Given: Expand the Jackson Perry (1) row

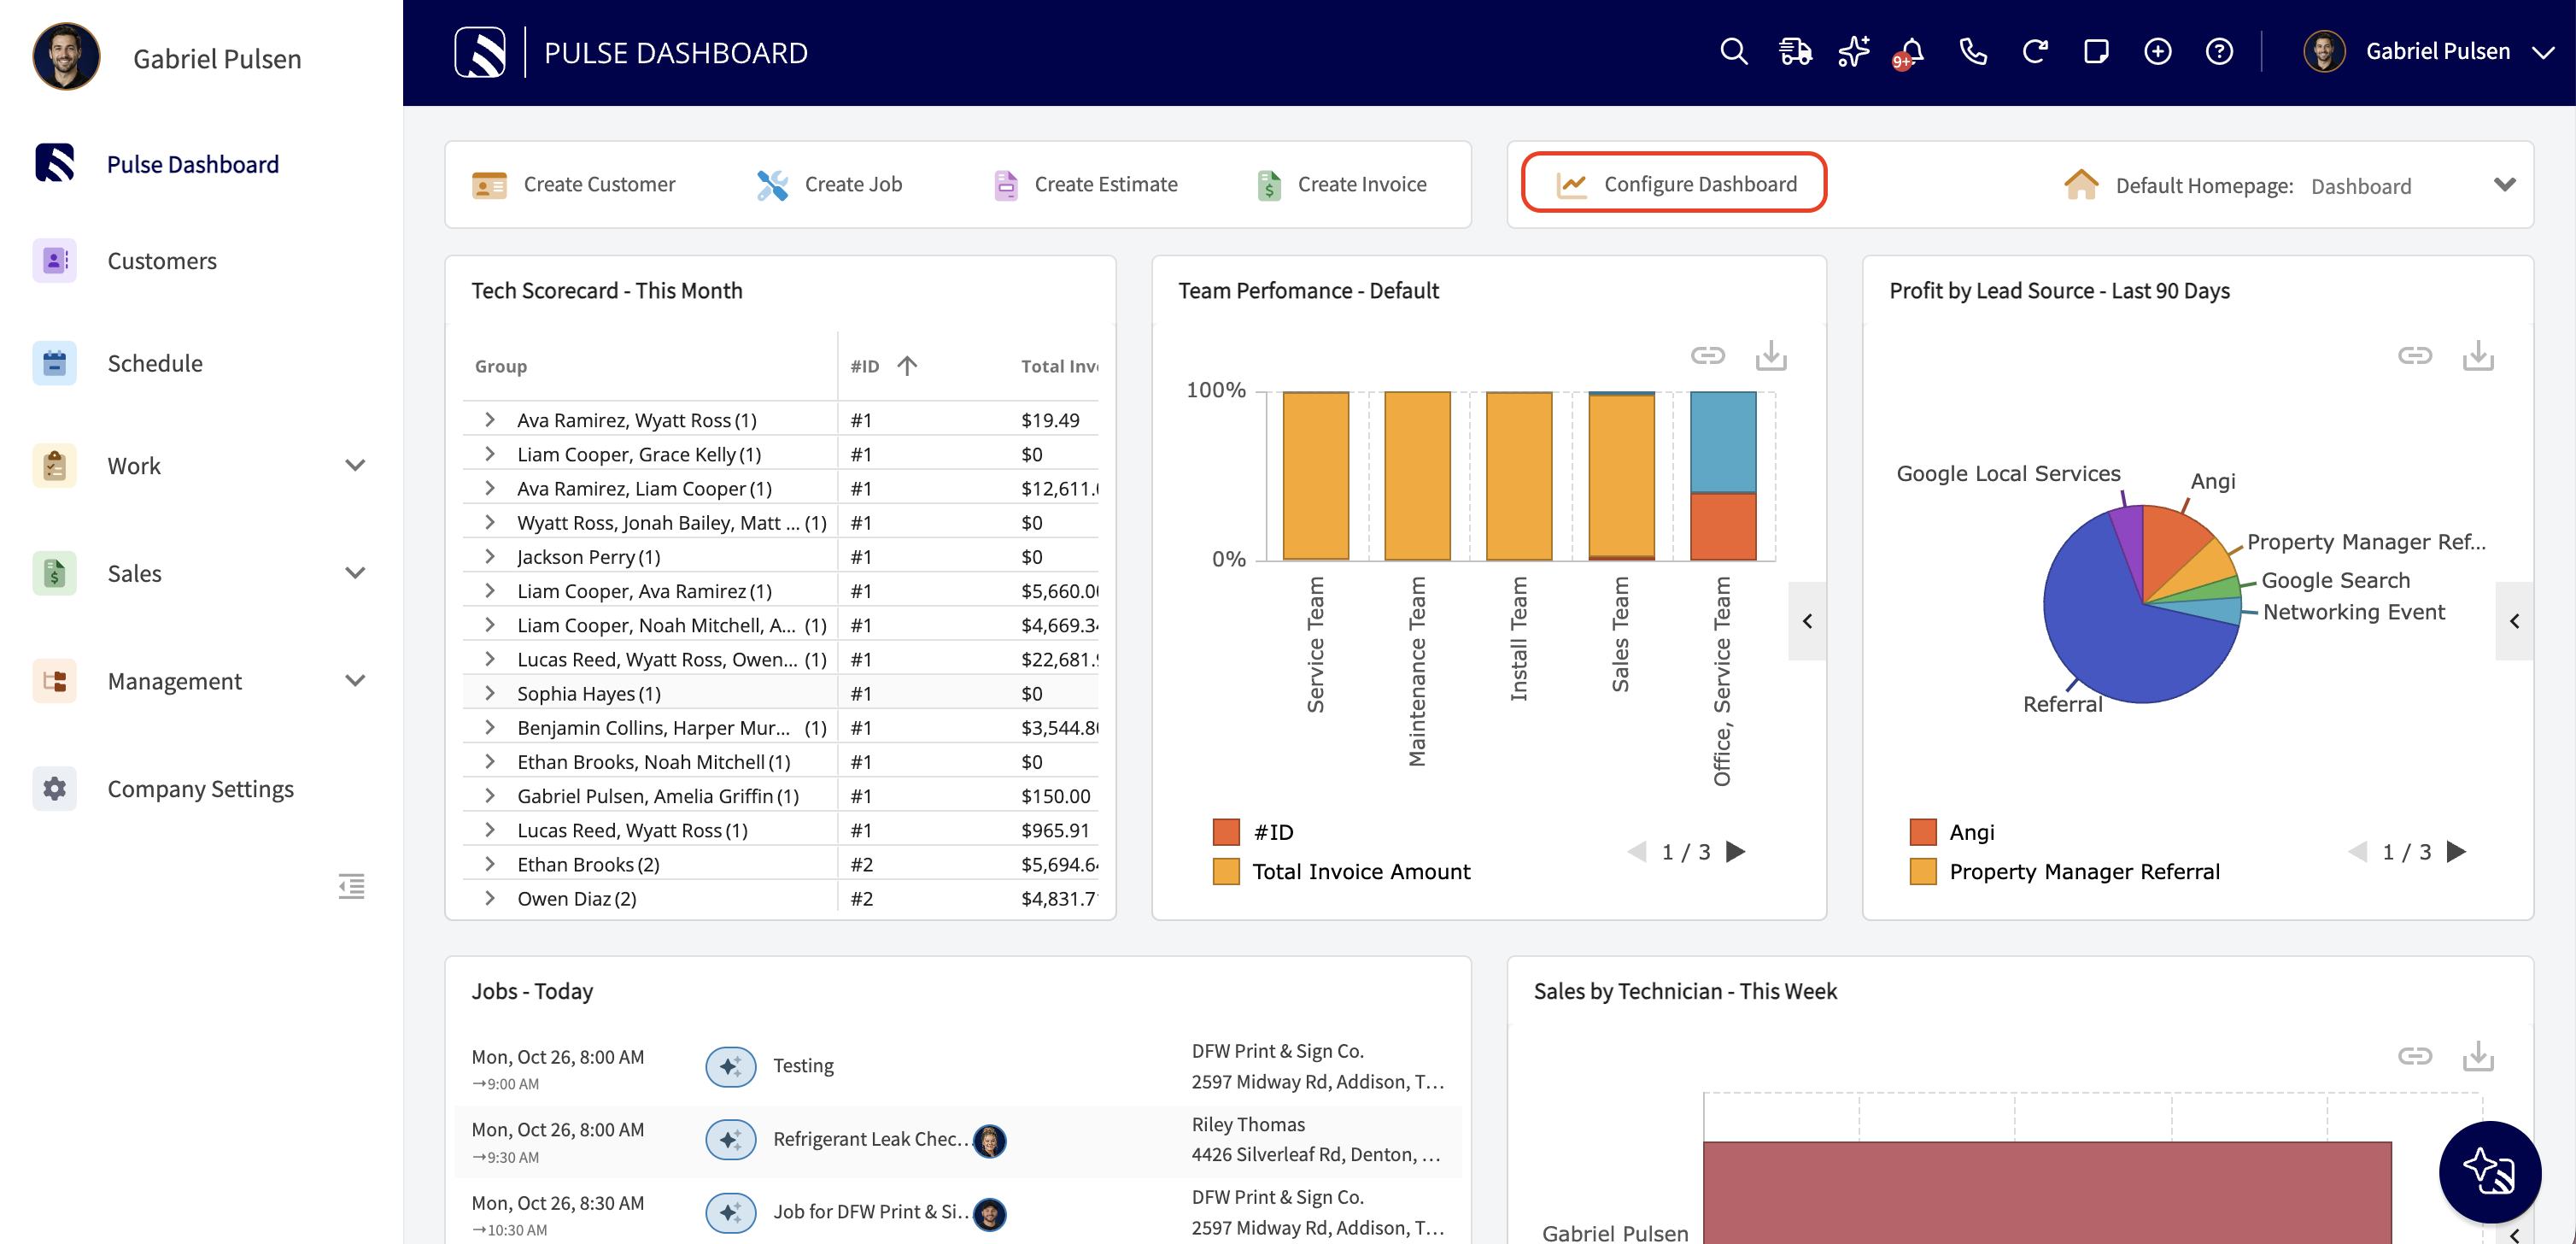Looking at the screenshot, I should 490,556.
